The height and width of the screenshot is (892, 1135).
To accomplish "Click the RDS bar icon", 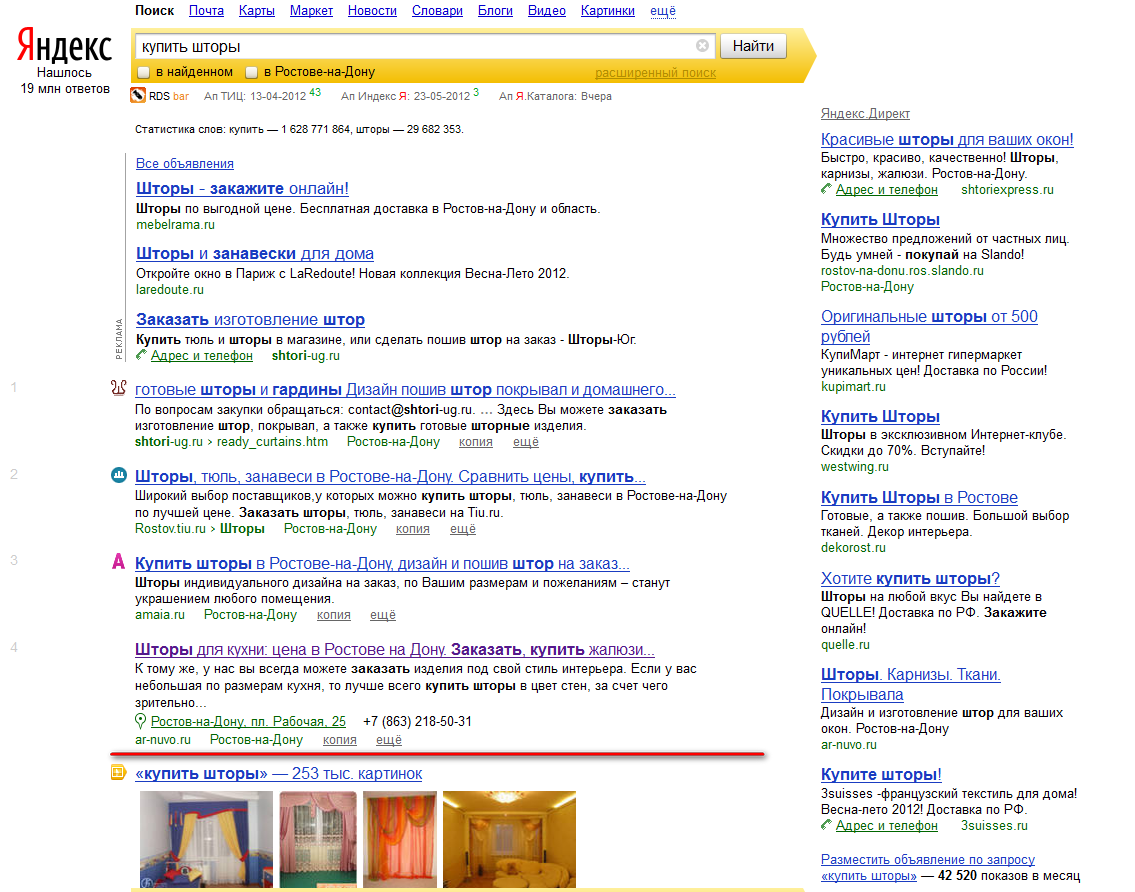I will [x=138, y=96].
